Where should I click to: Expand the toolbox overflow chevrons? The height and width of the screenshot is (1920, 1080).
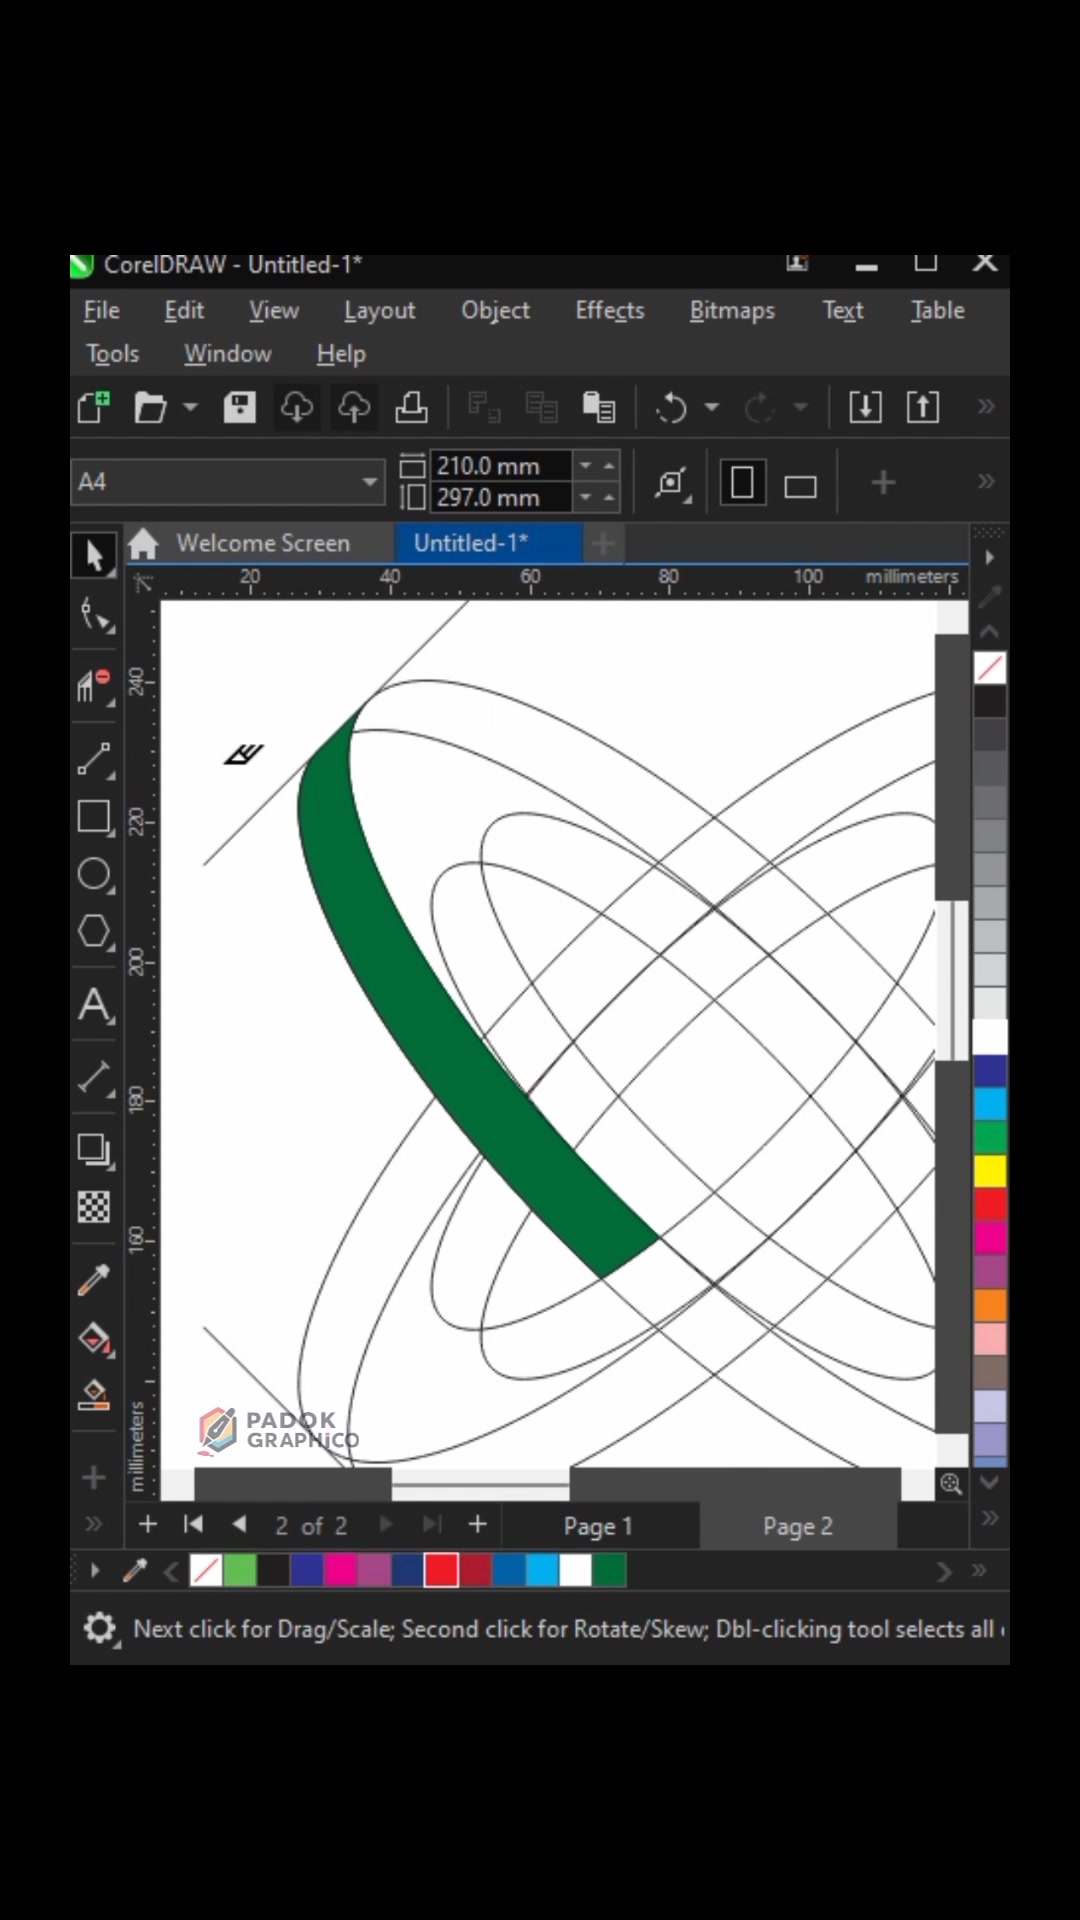pos(94,1524)
